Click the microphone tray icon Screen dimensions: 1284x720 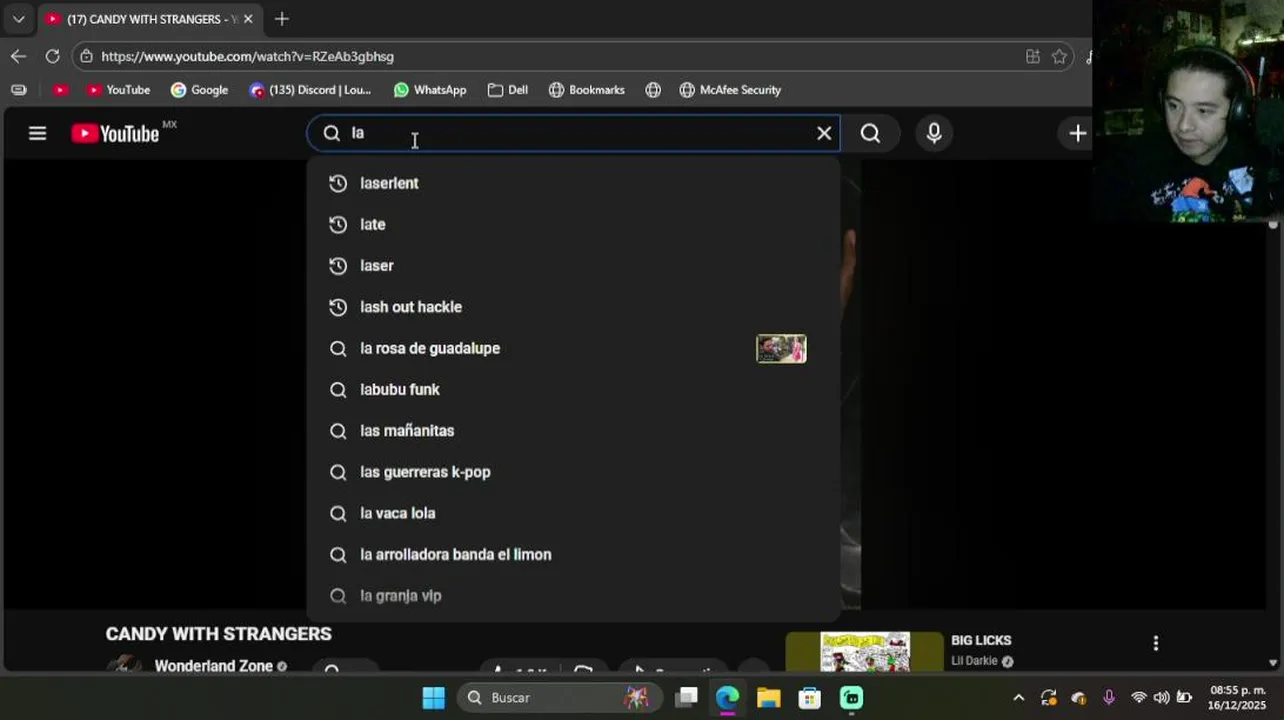point(1108,698)
